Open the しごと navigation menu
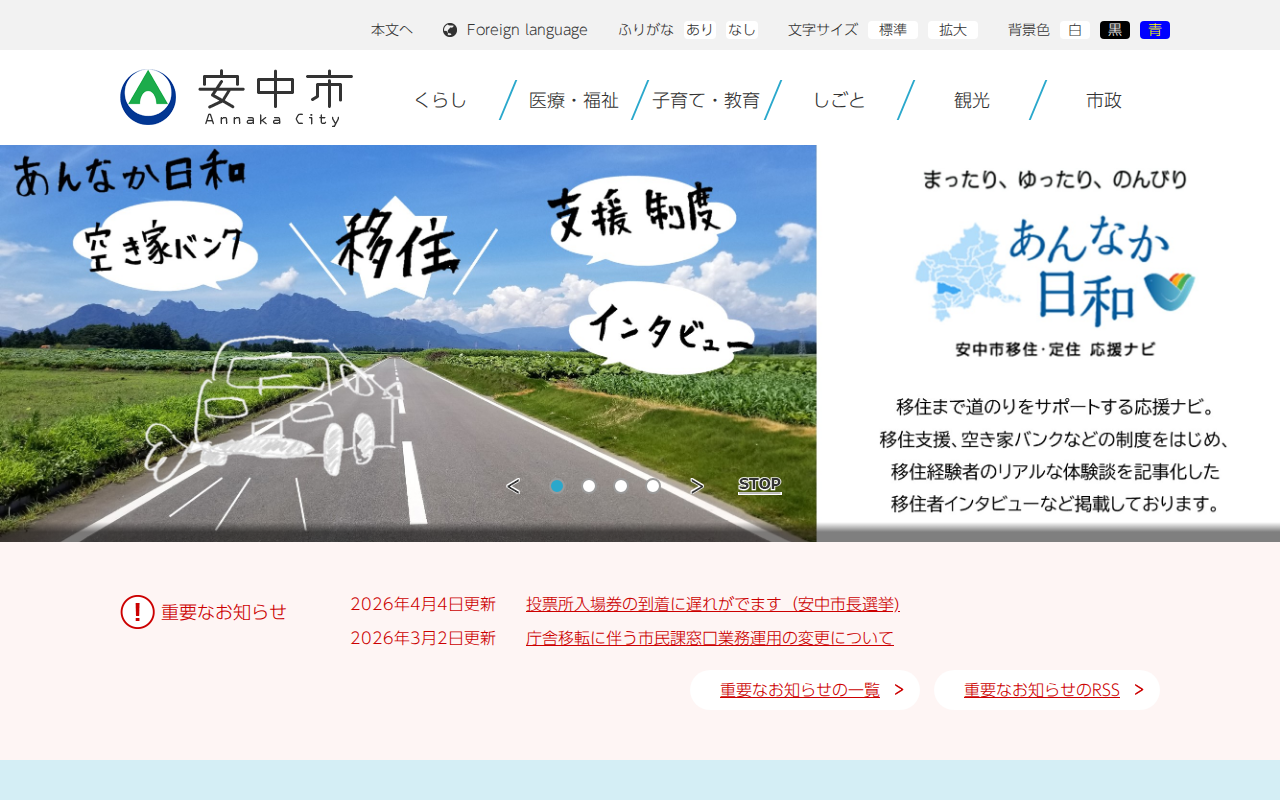The width and height of the screenshot is (1280, 800). coord(839,99)
